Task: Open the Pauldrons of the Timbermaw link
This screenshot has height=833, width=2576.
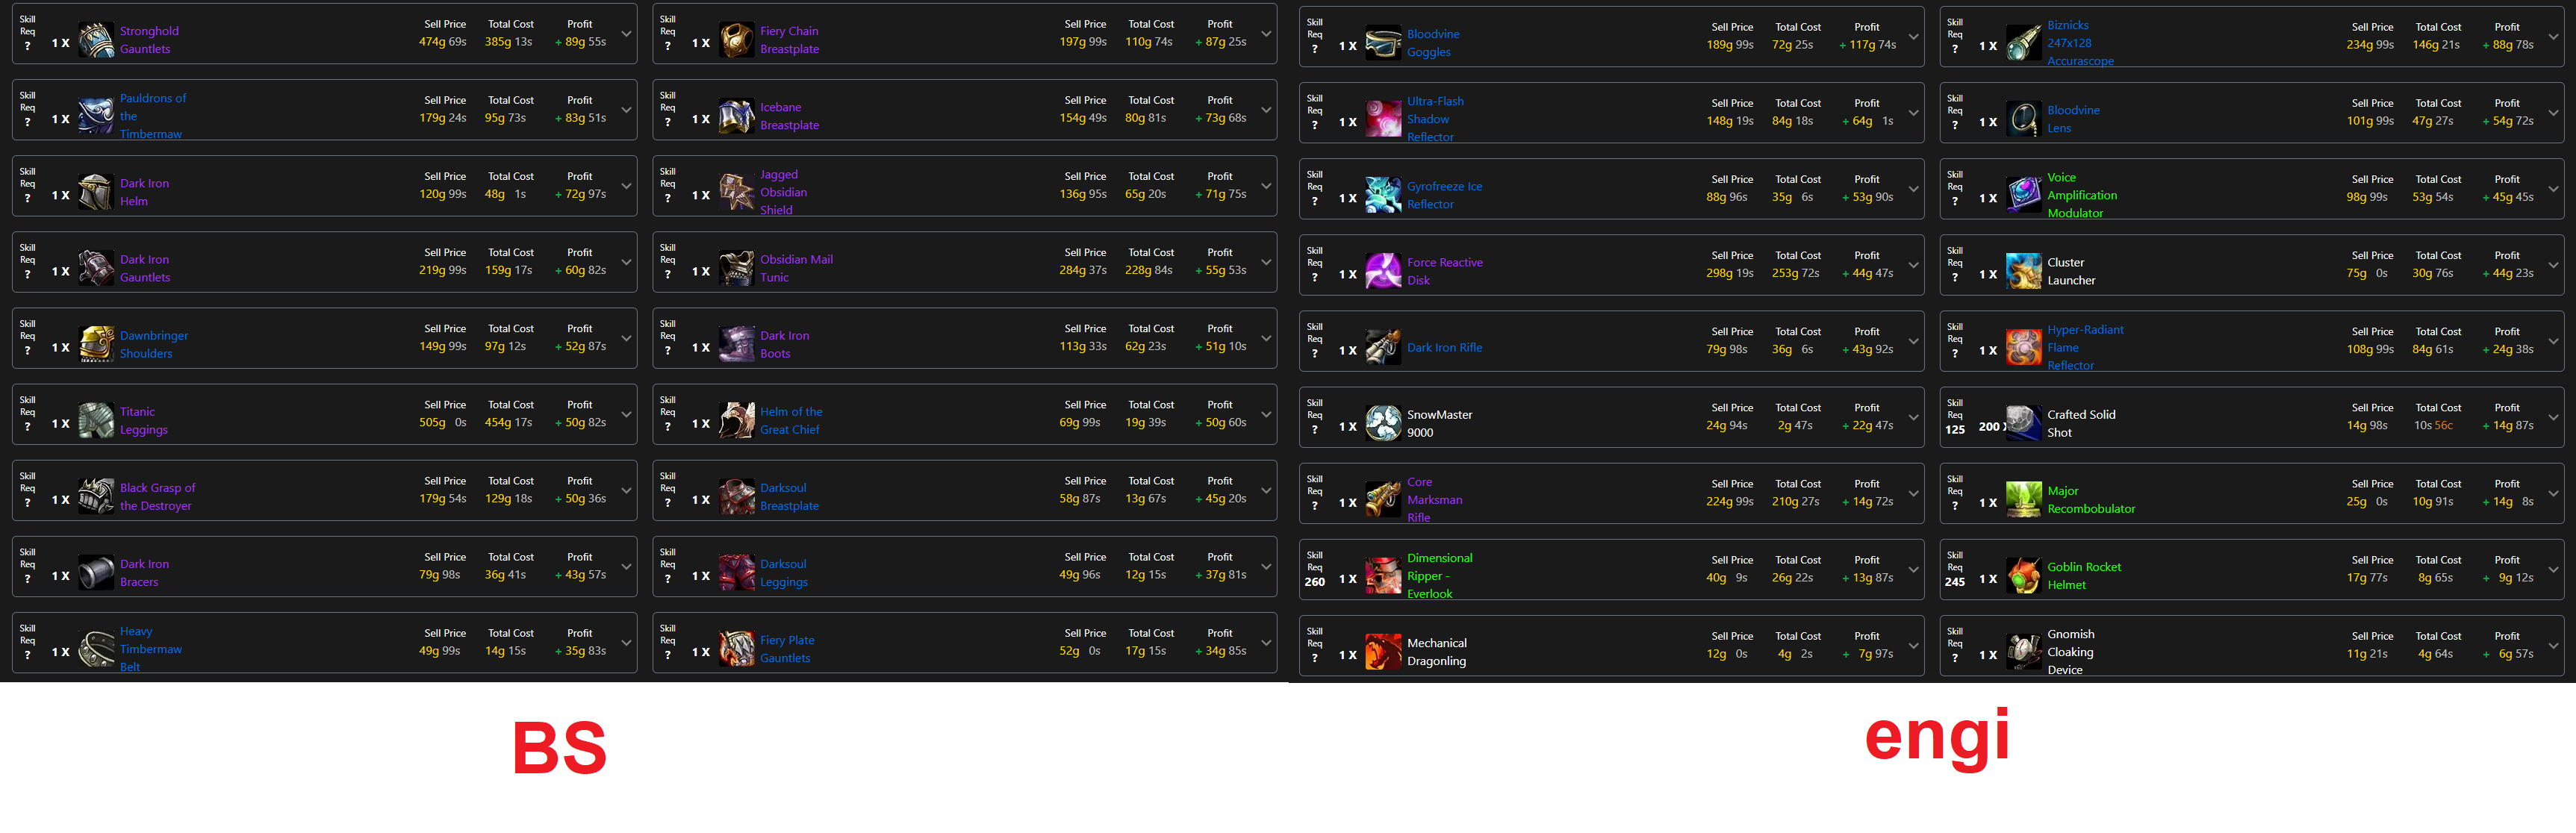Action: pyautogui.click(x=153, y=116)
